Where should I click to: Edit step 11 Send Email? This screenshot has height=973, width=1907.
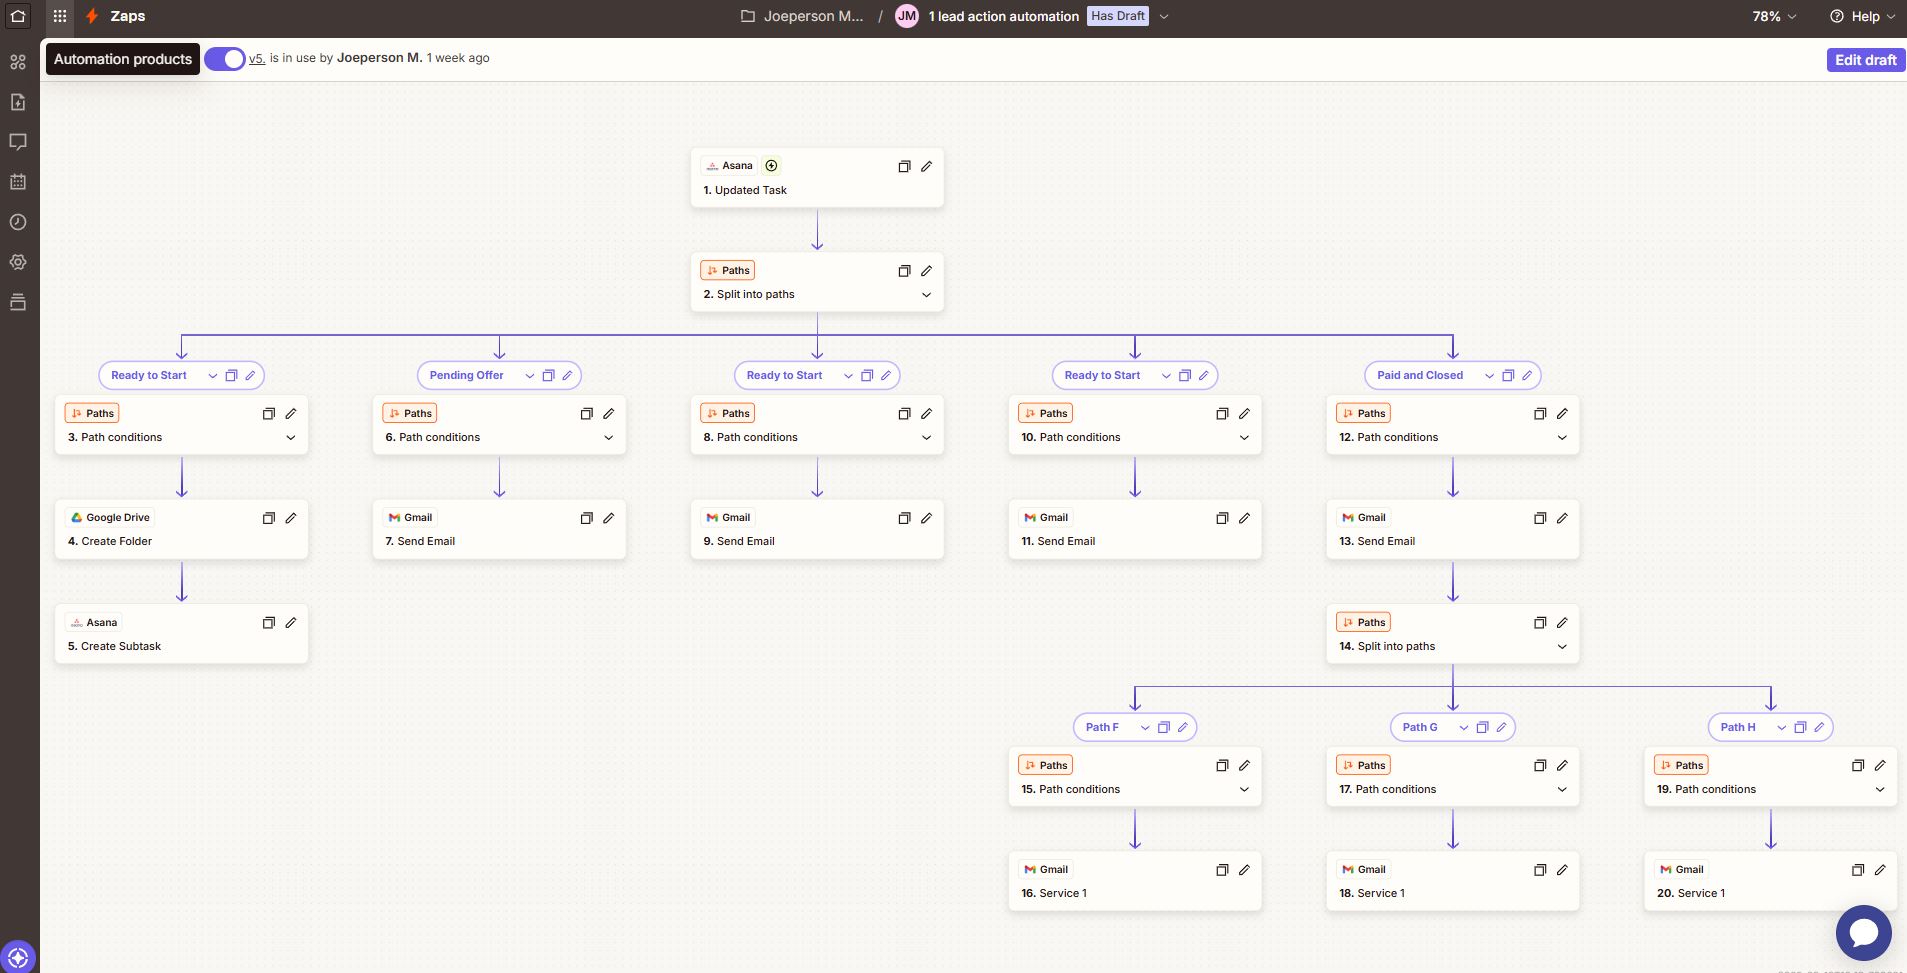point(1244,518)
